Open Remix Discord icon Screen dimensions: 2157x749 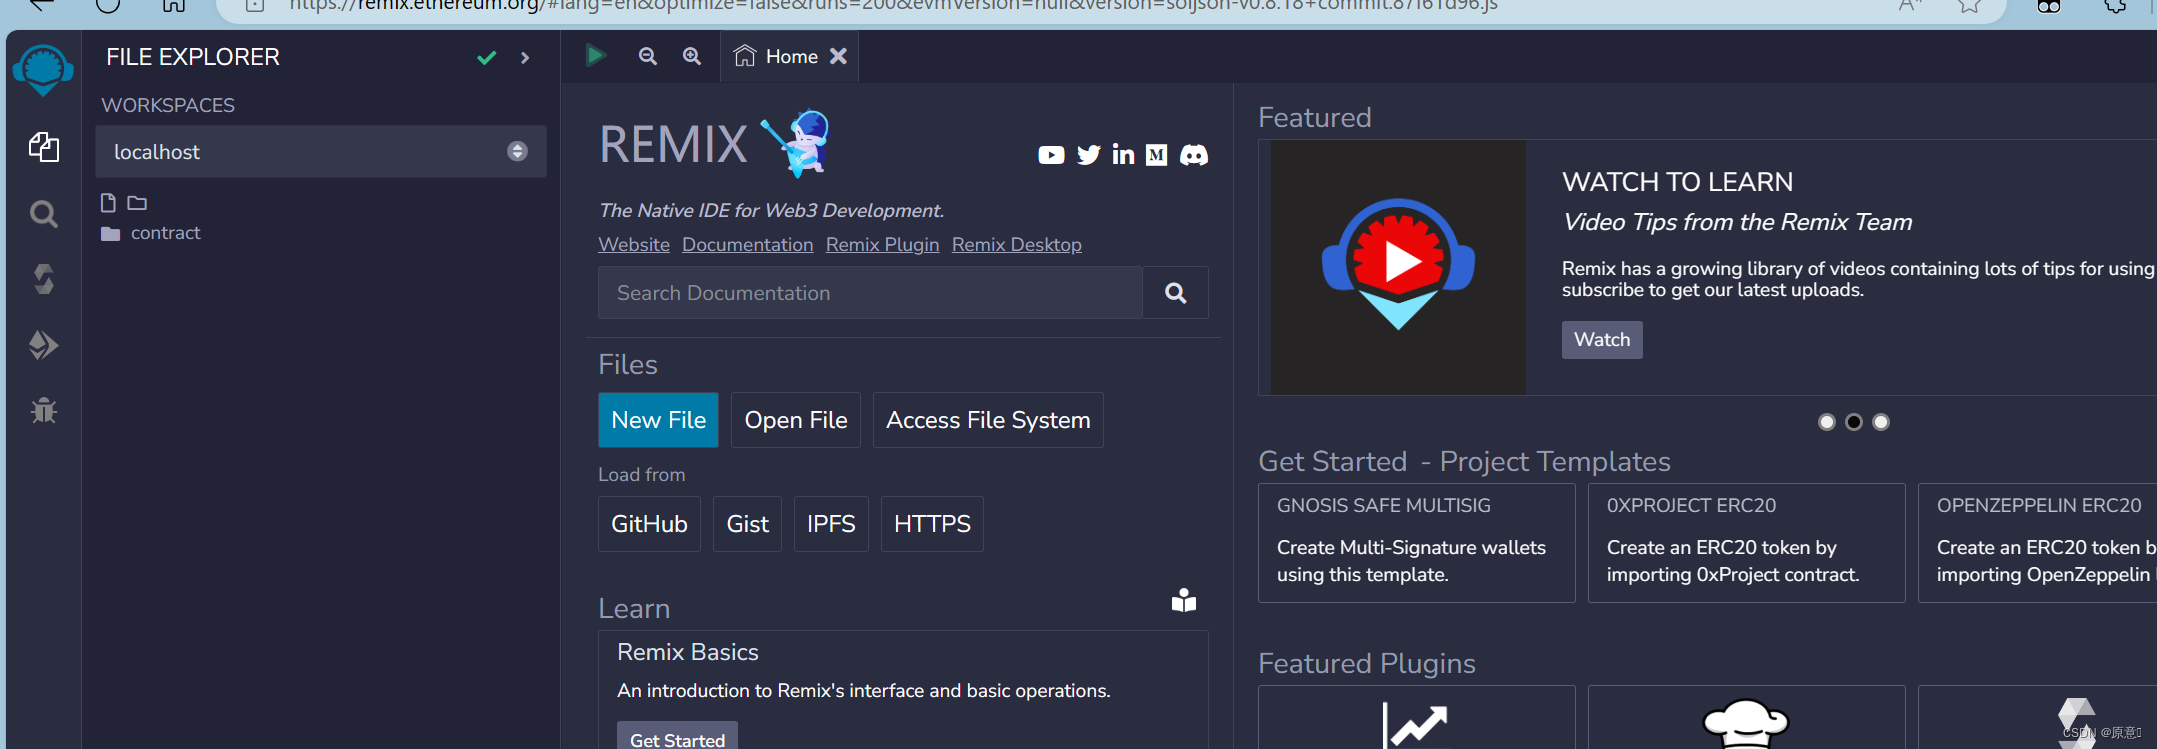point(1194,155)
